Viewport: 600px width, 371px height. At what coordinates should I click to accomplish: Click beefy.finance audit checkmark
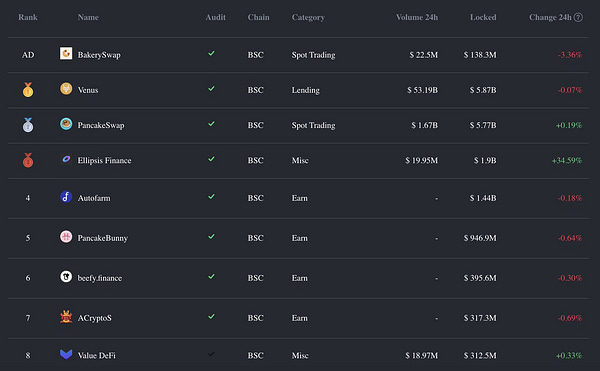coord(211,277)
